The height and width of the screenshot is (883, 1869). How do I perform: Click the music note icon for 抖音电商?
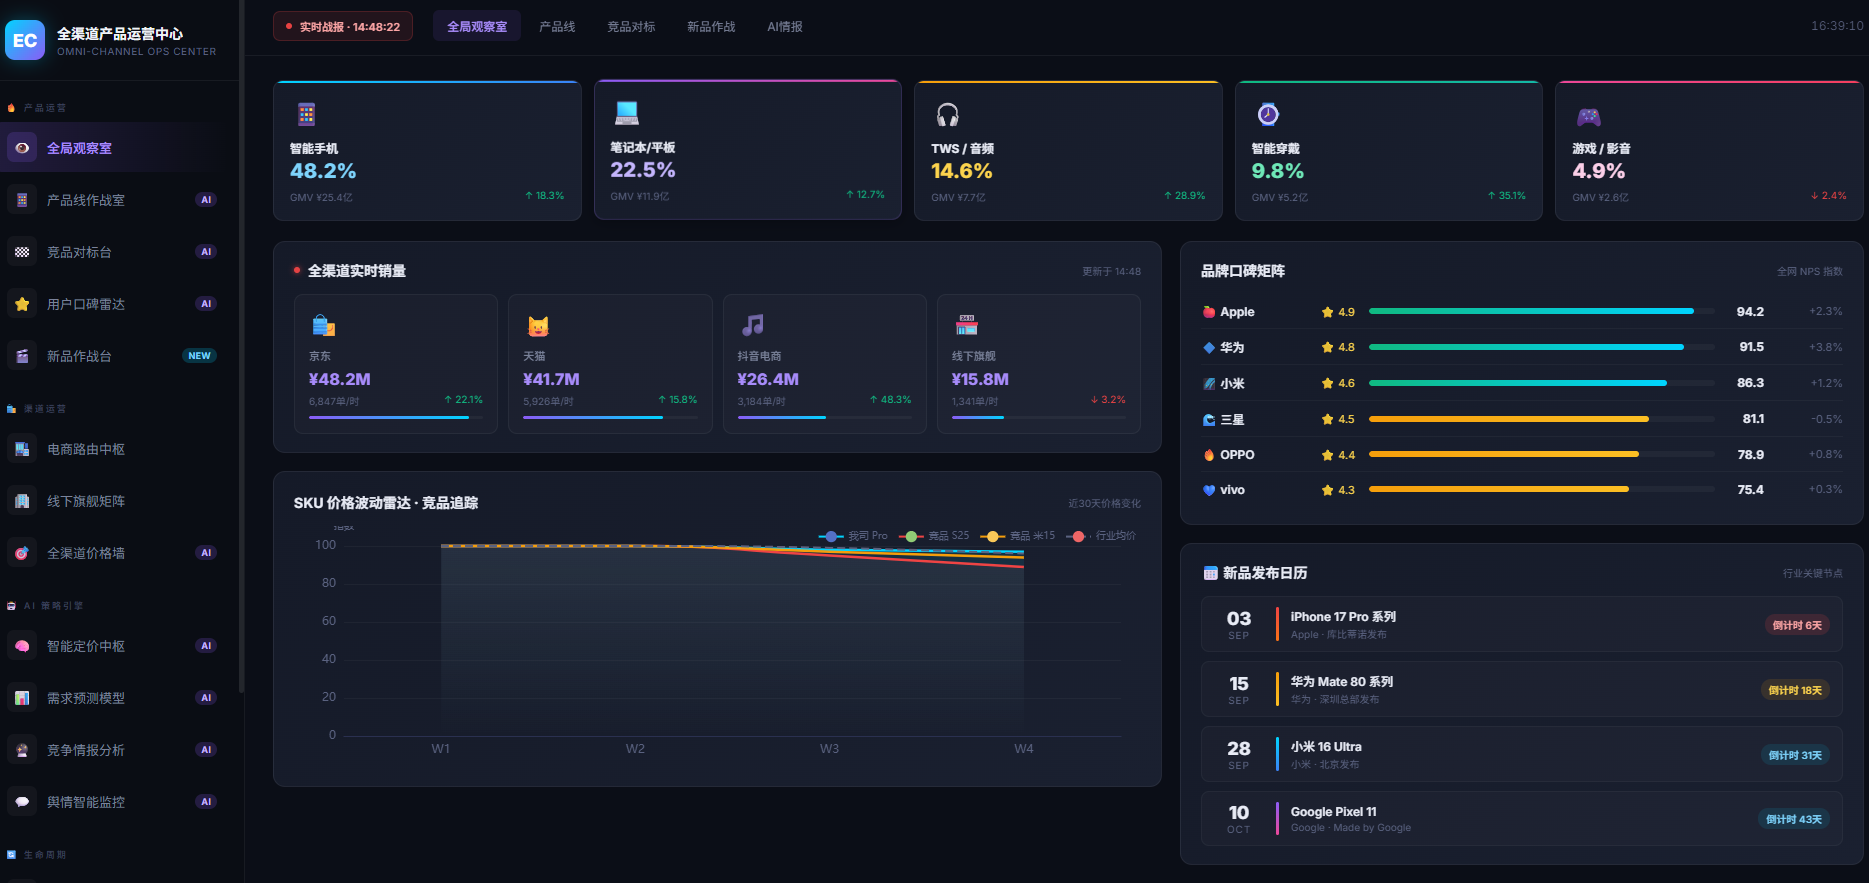[753, 325]
